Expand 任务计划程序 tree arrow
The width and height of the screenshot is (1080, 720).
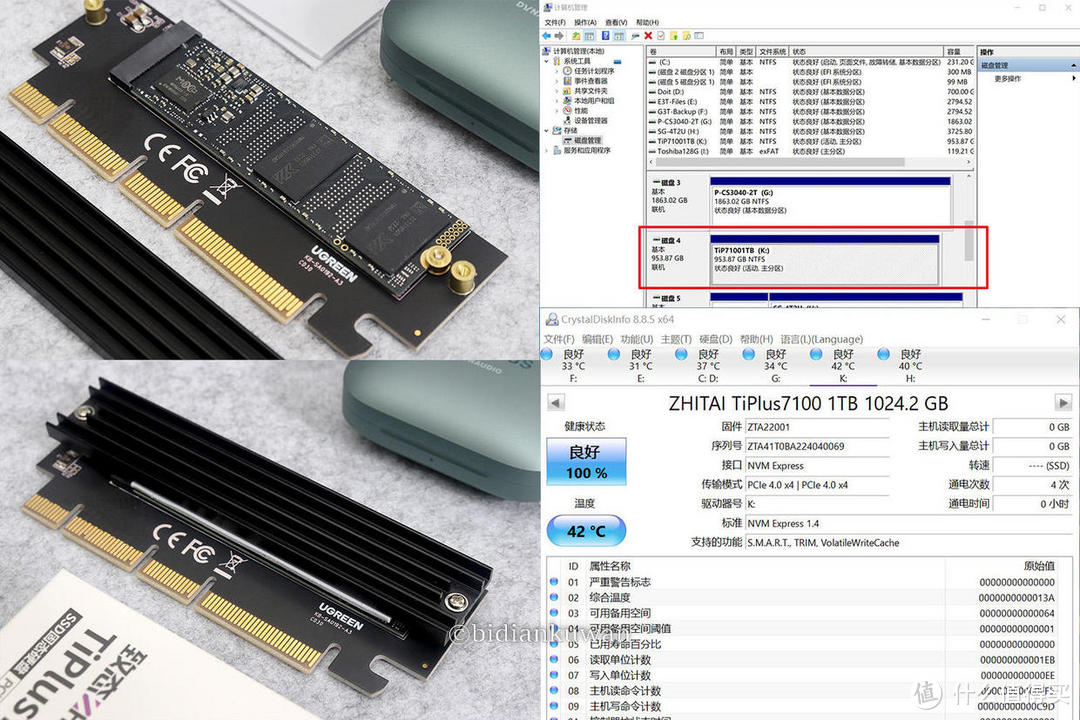click(x=557, y=71)
